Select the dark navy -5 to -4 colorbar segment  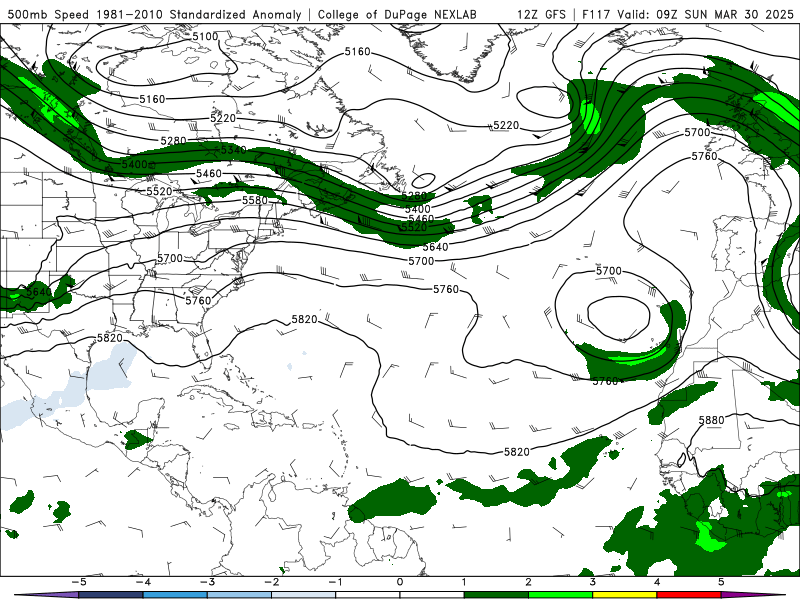111,595
